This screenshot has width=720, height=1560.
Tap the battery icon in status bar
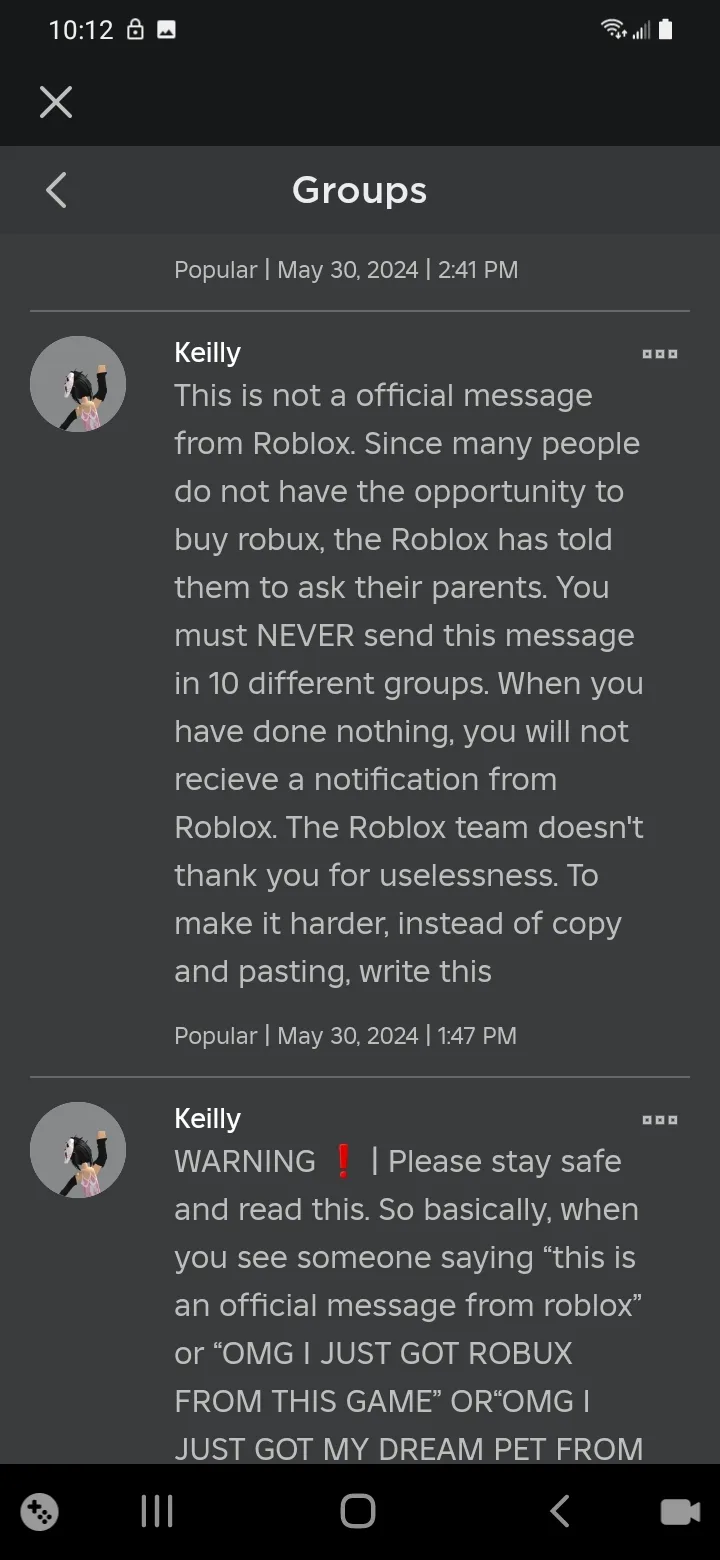tap(665, 30)
